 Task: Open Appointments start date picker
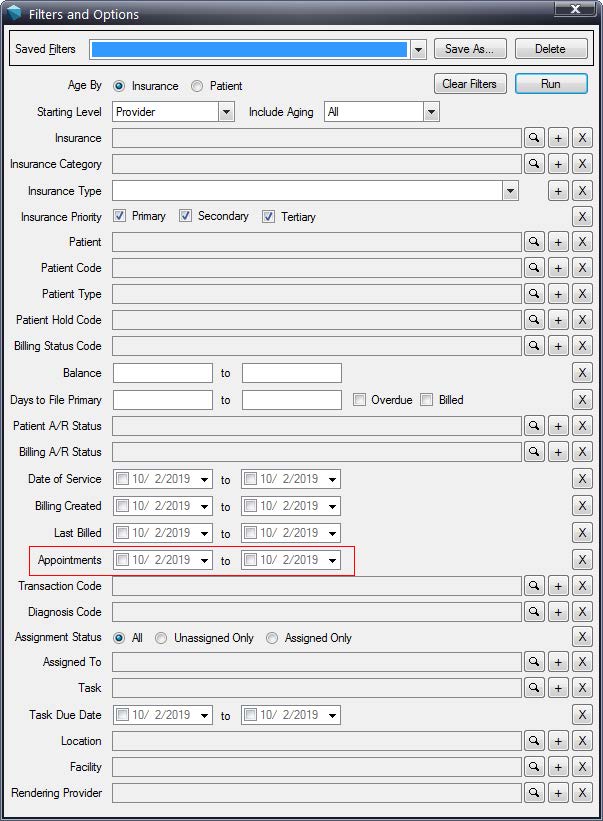(205, 560)
